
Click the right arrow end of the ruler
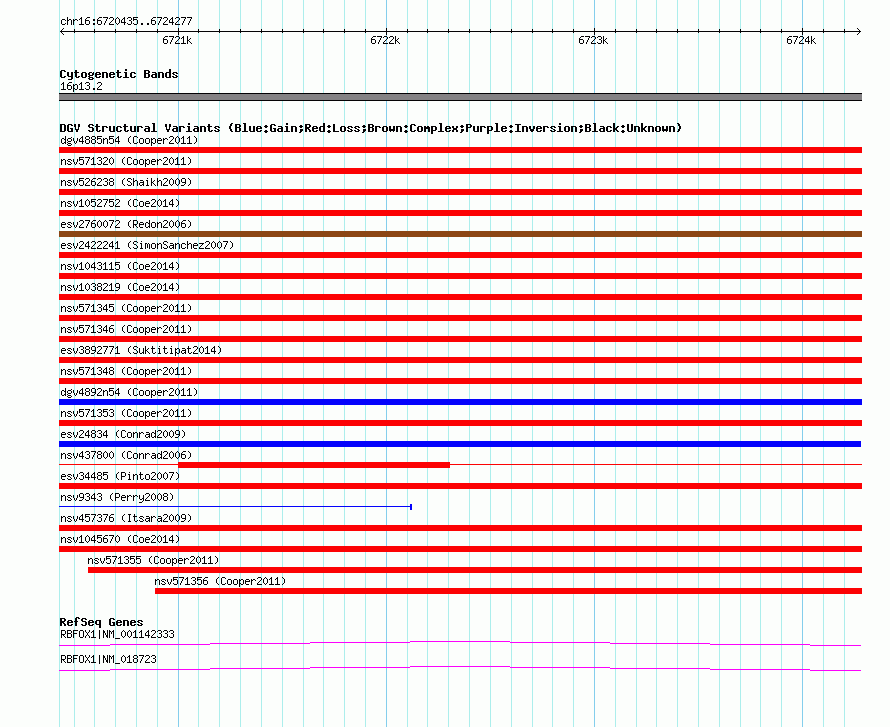click(x=859, y=32)
